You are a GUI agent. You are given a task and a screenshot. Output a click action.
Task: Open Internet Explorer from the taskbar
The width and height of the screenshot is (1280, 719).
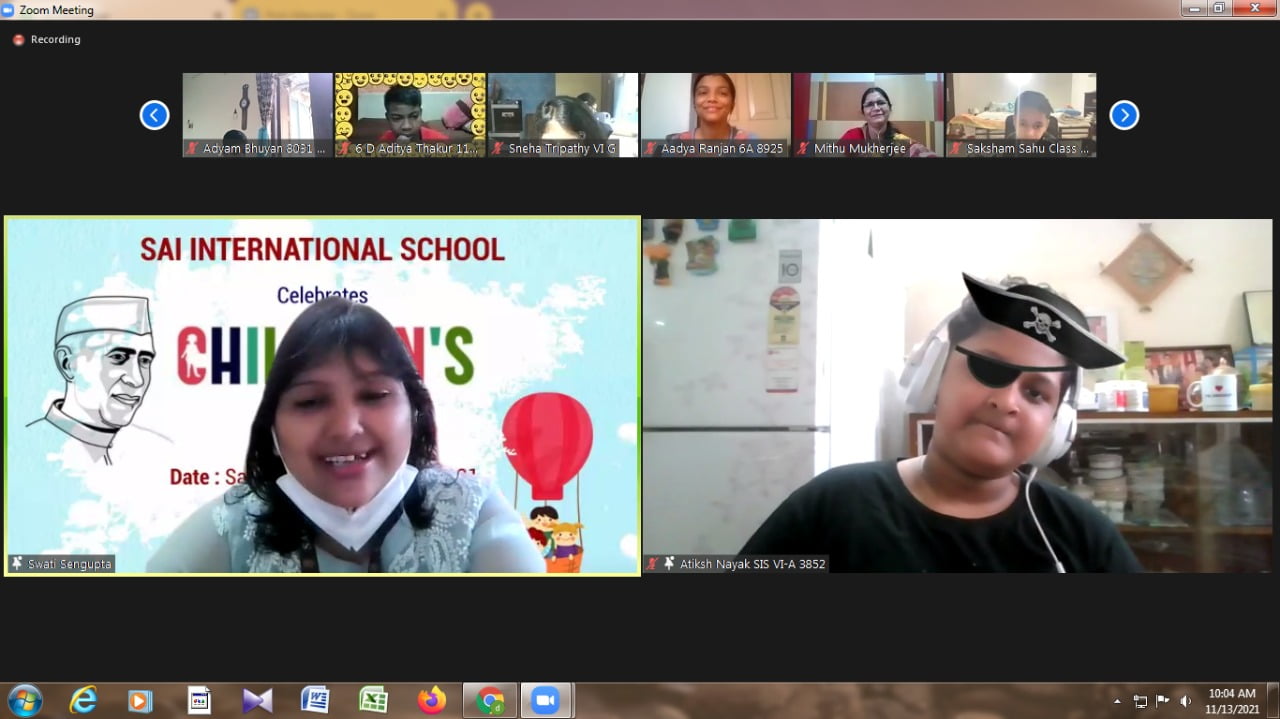(x=82, y=700)
